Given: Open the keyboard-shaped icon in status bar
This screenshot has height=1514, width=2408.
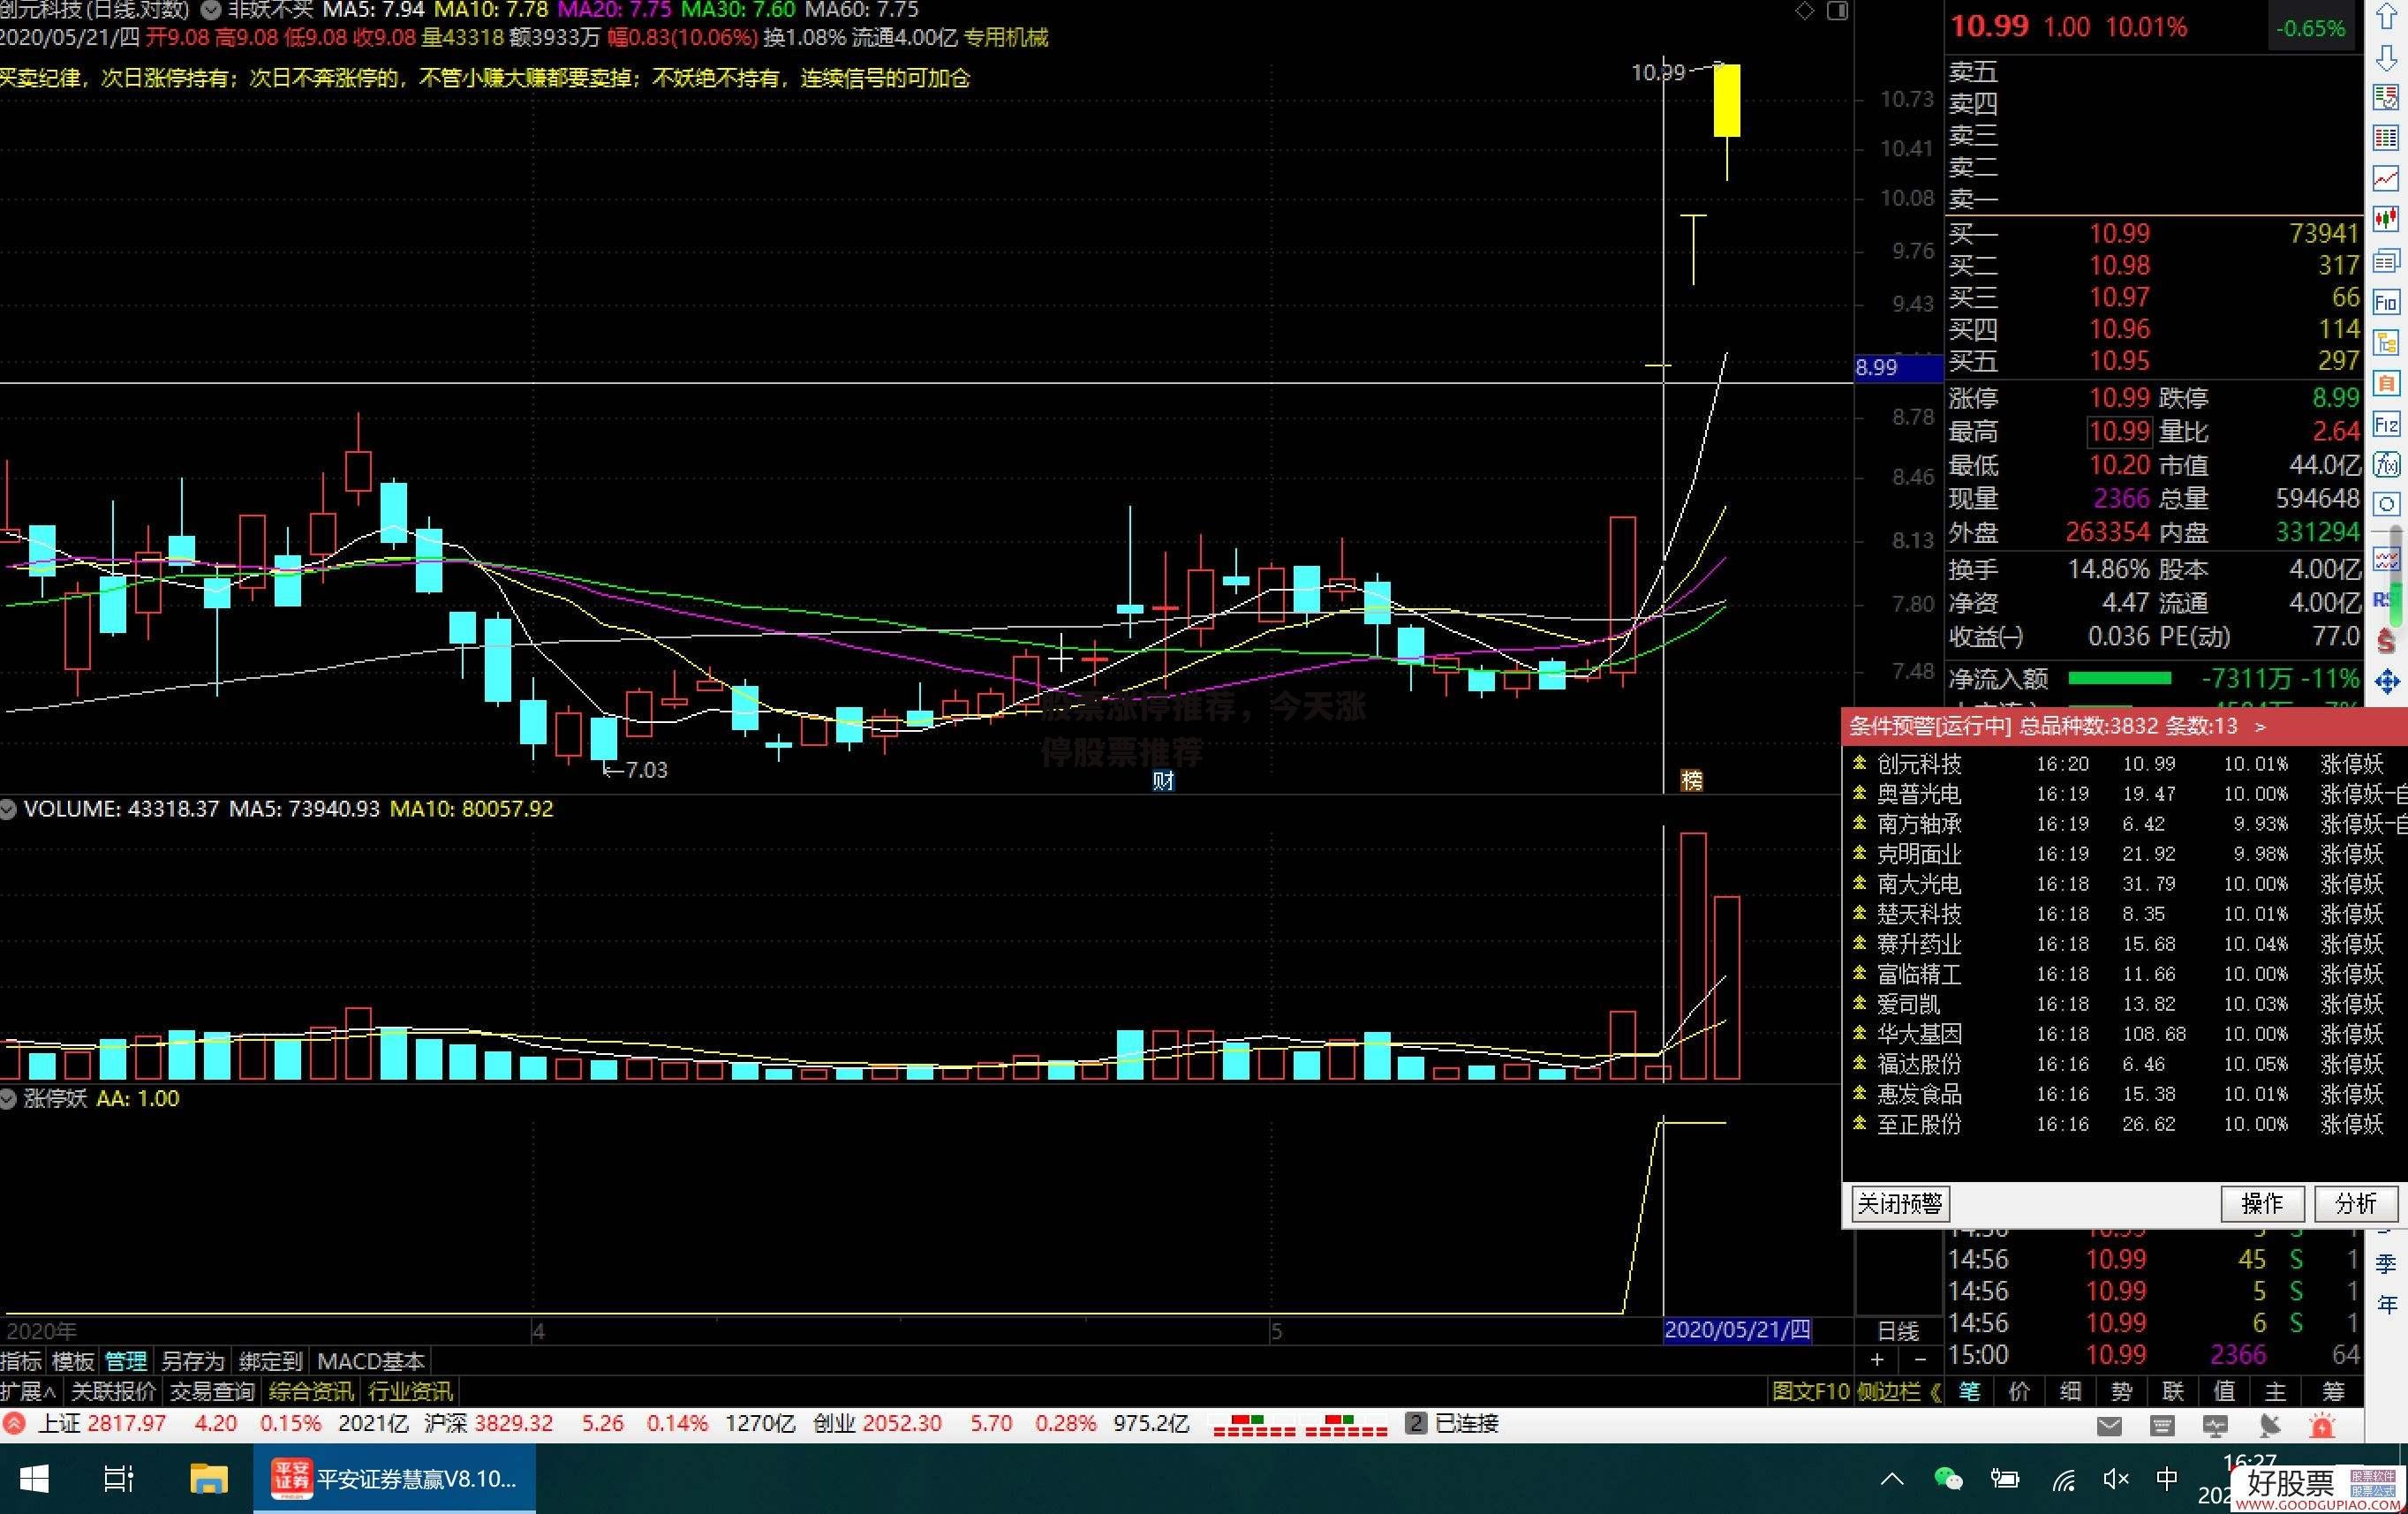Looking at the screenshot, I should (2162, 1426).
